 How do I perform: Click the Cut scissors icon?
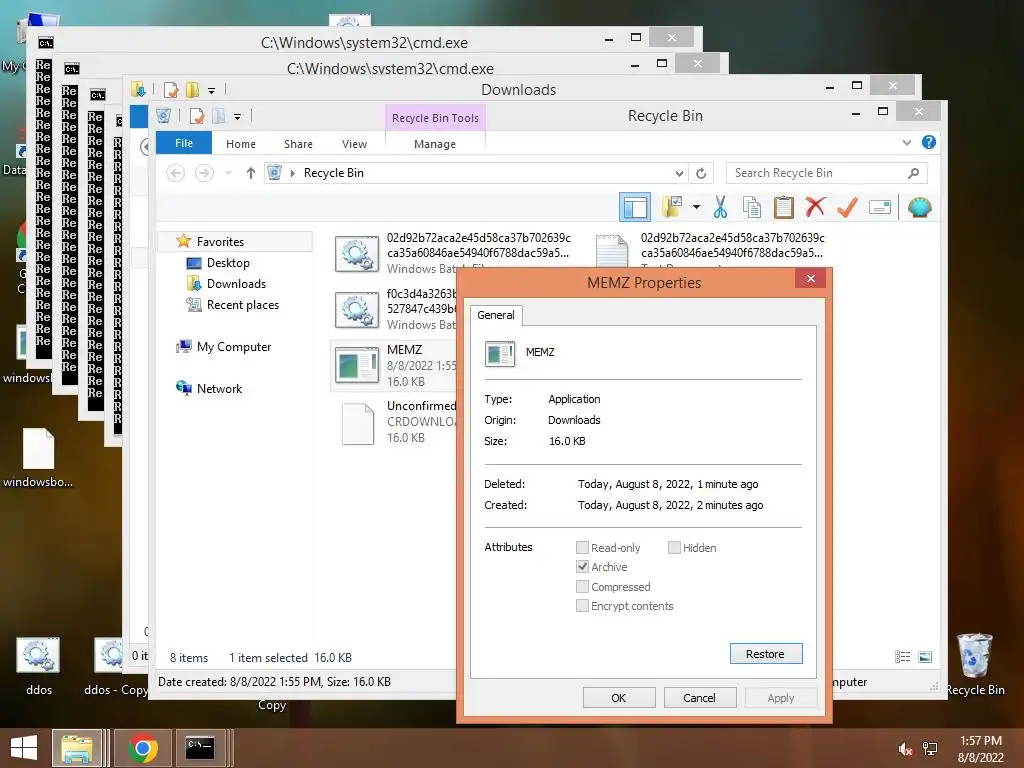point(720,208)
